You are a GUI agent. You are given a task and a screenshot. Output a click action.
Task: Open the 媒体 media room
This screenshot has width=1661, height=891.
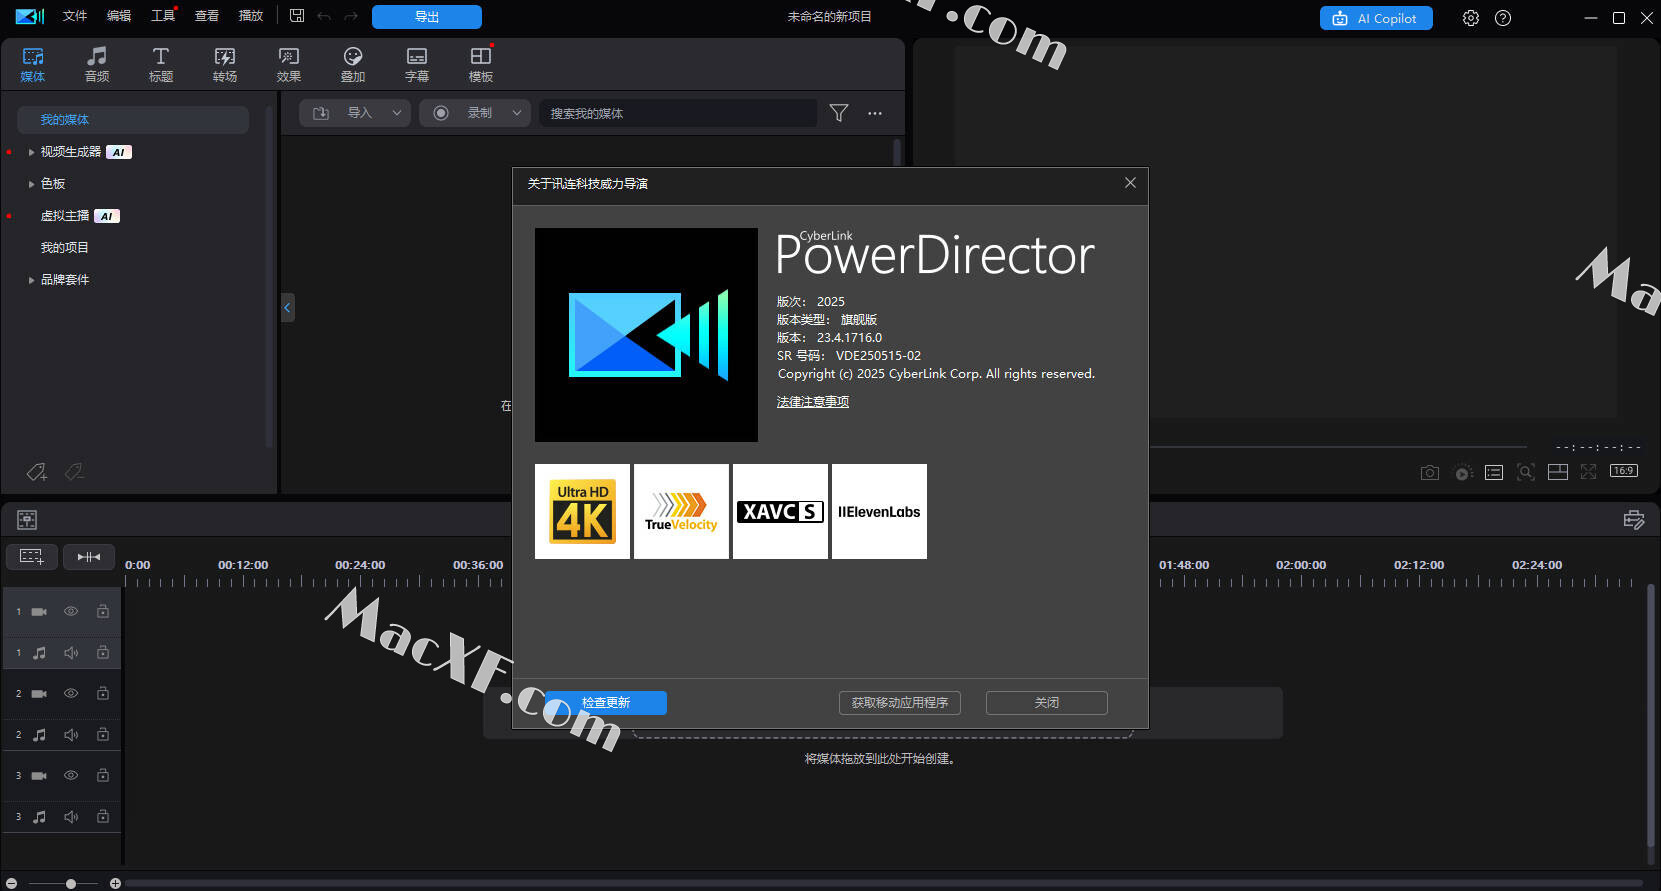point(33,64)
